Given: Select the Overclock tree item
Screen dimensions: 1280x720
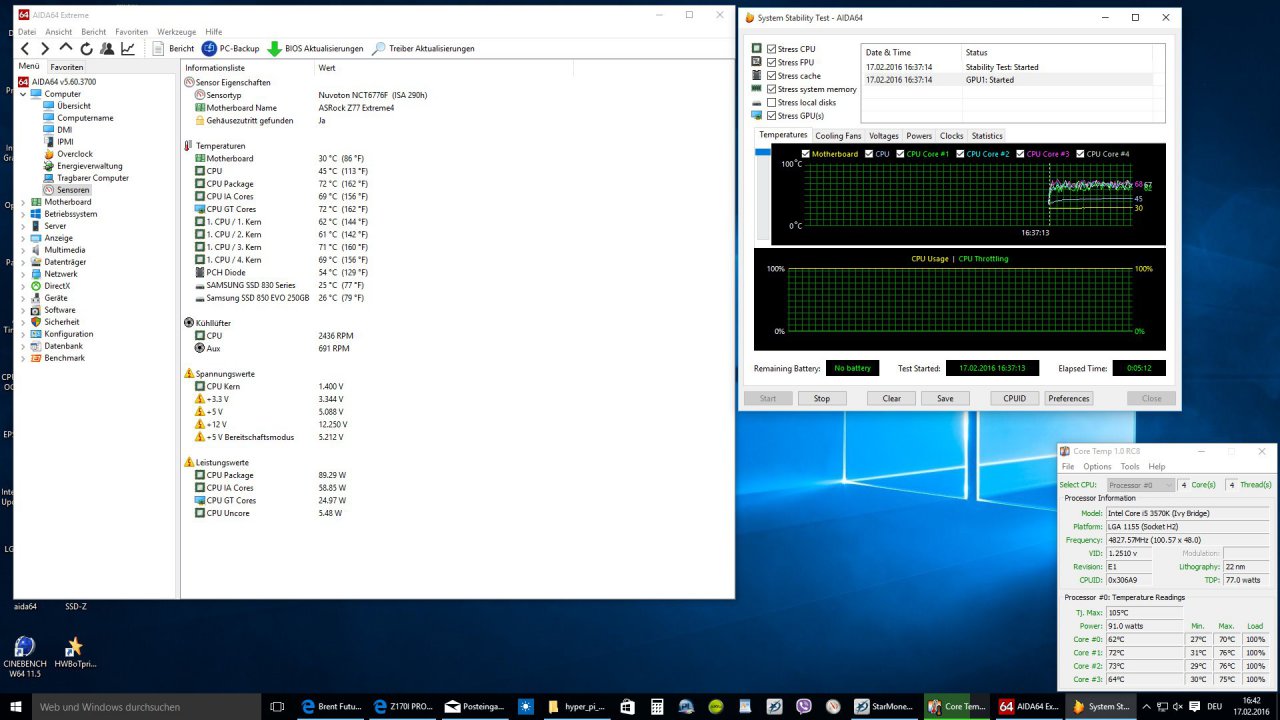Looking at the screenshot, I should 75,154.
